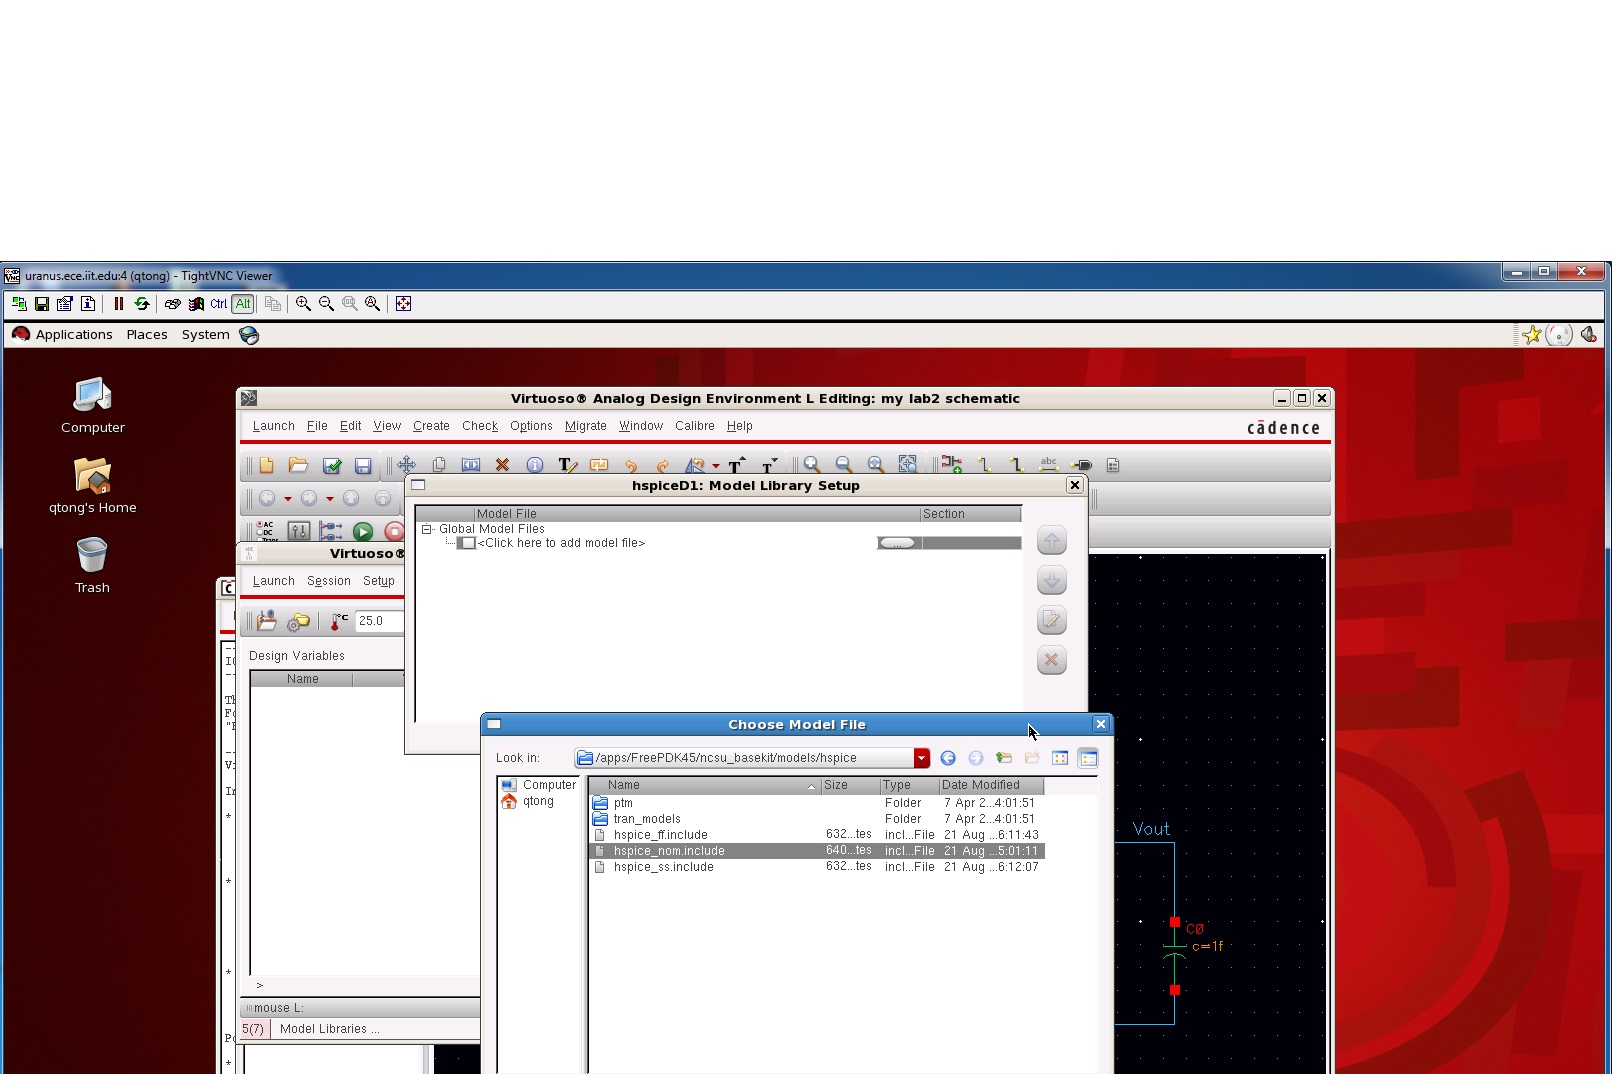Open the Session menu in the ADE window
The height and width of the screenshot is (1074, 1616).
(329, 581)
